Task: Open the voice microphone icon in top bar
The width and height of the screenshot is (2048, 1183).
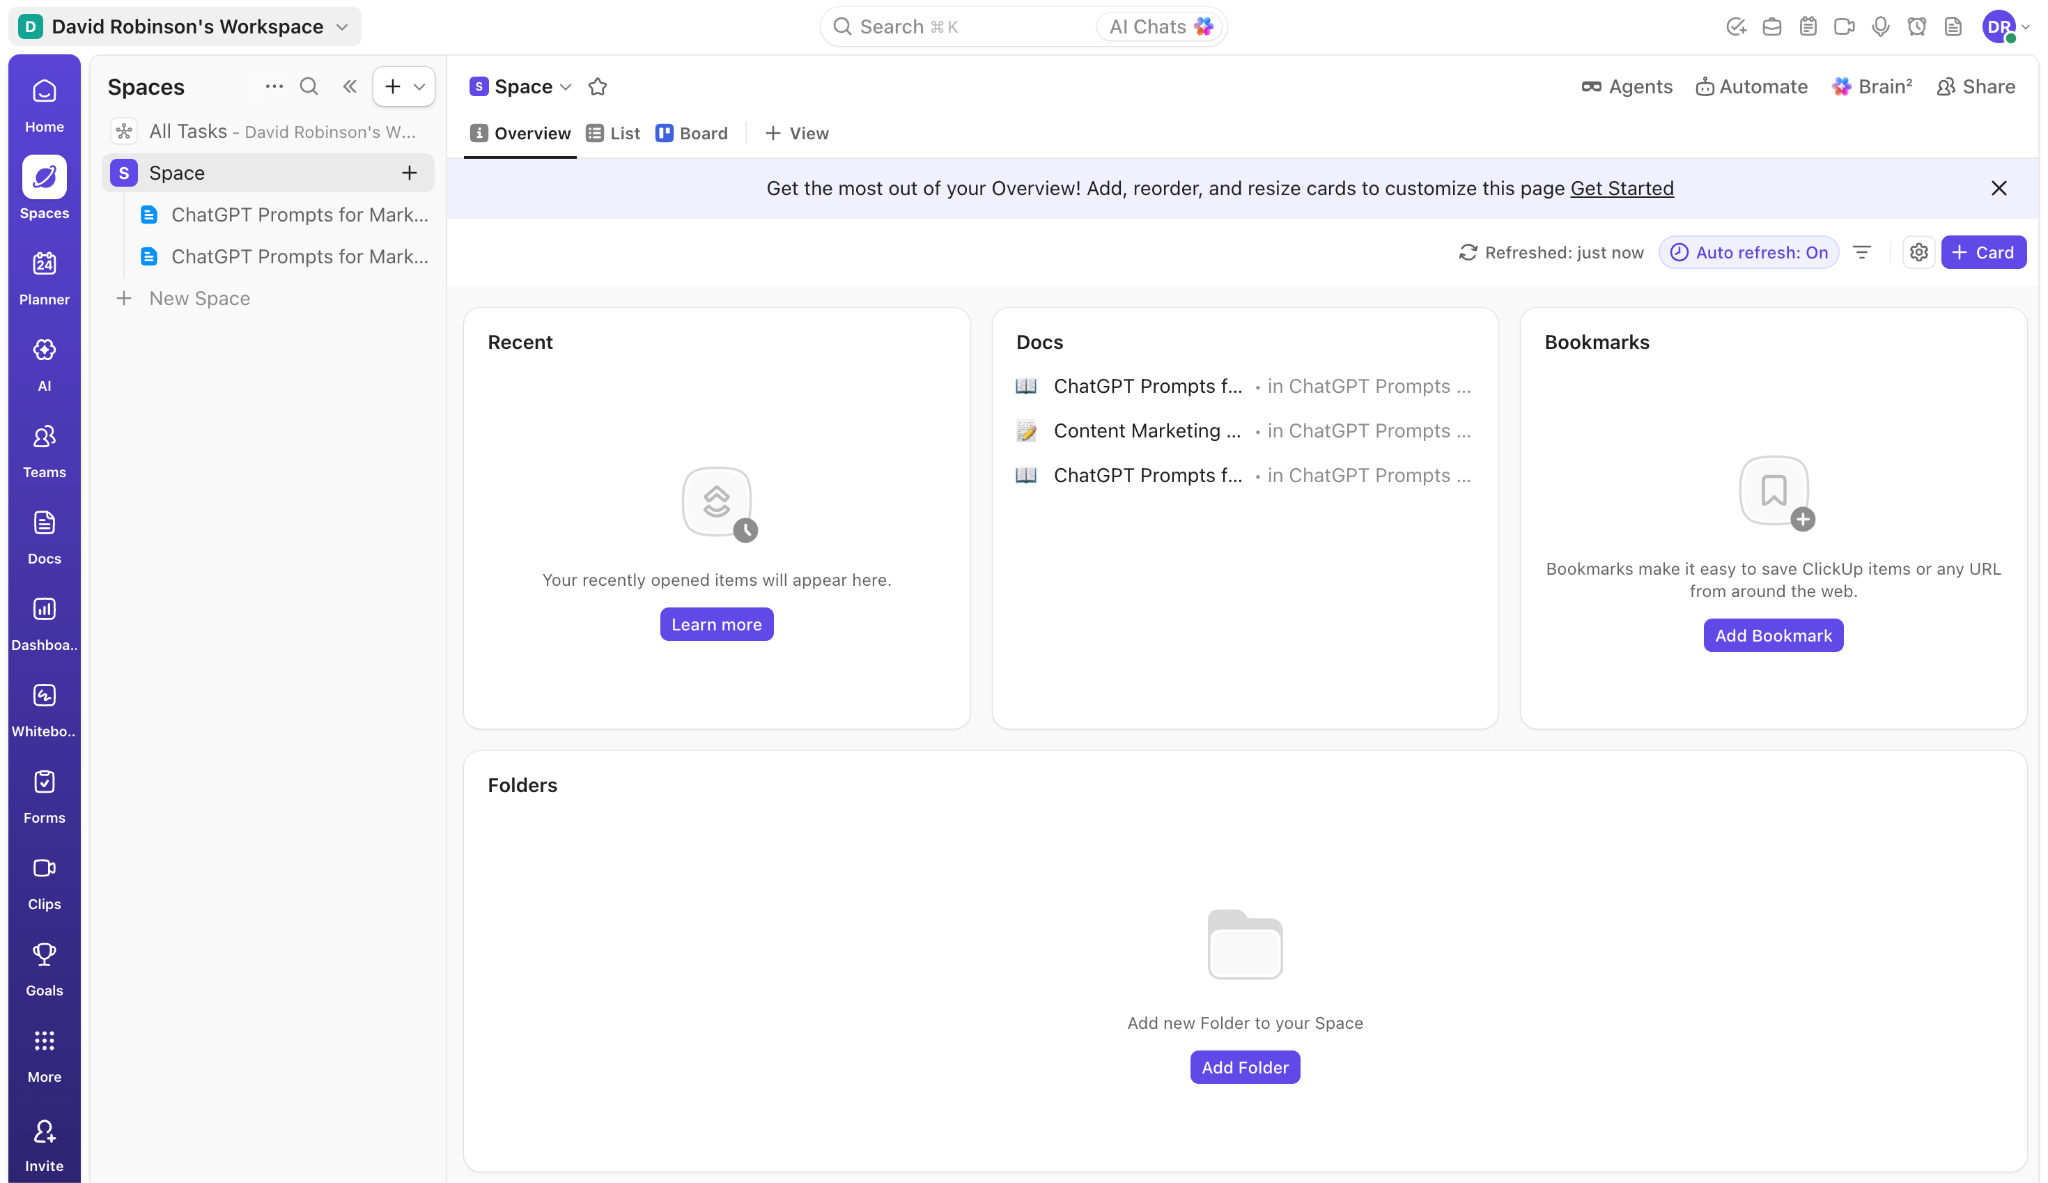Action: click(x=1880, y=27)
